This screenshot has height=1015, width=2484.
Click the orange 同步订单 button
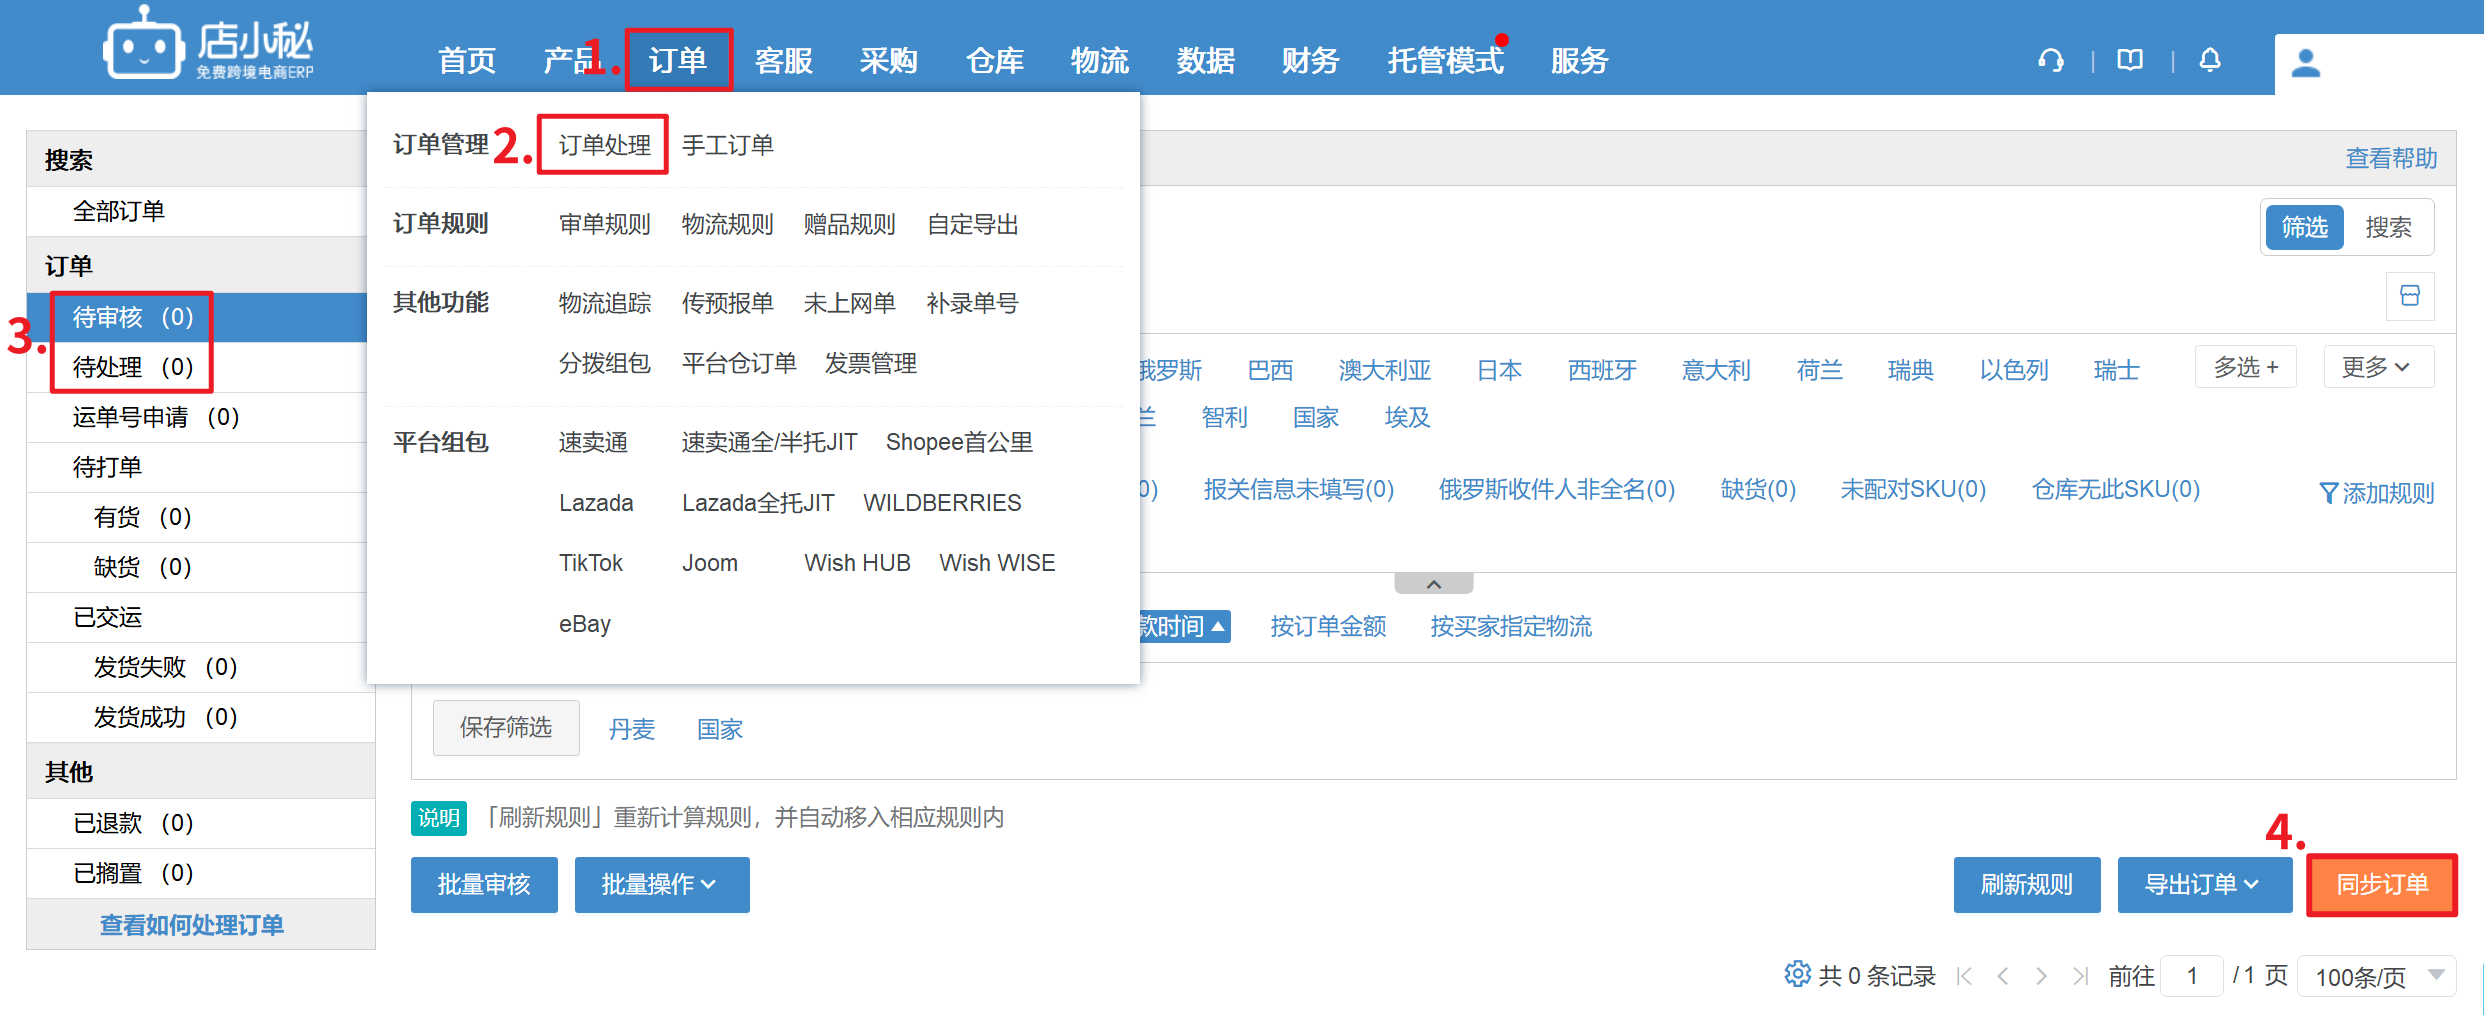point(2381,885)
